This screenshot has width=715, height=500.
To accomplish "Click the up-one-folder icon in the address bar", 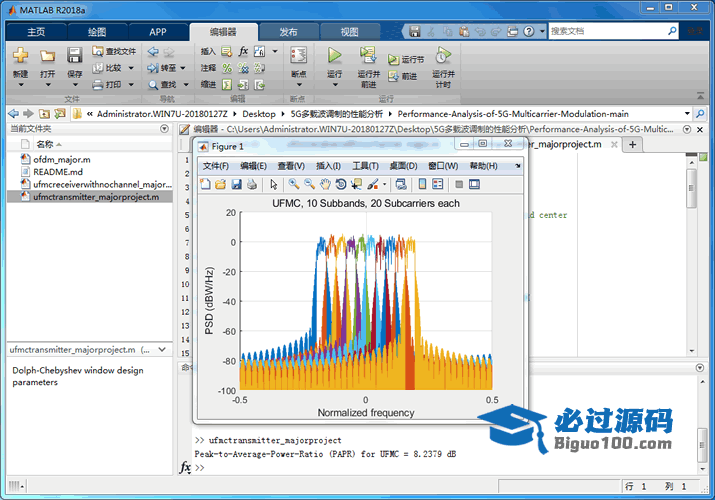I will pos(44,114).
